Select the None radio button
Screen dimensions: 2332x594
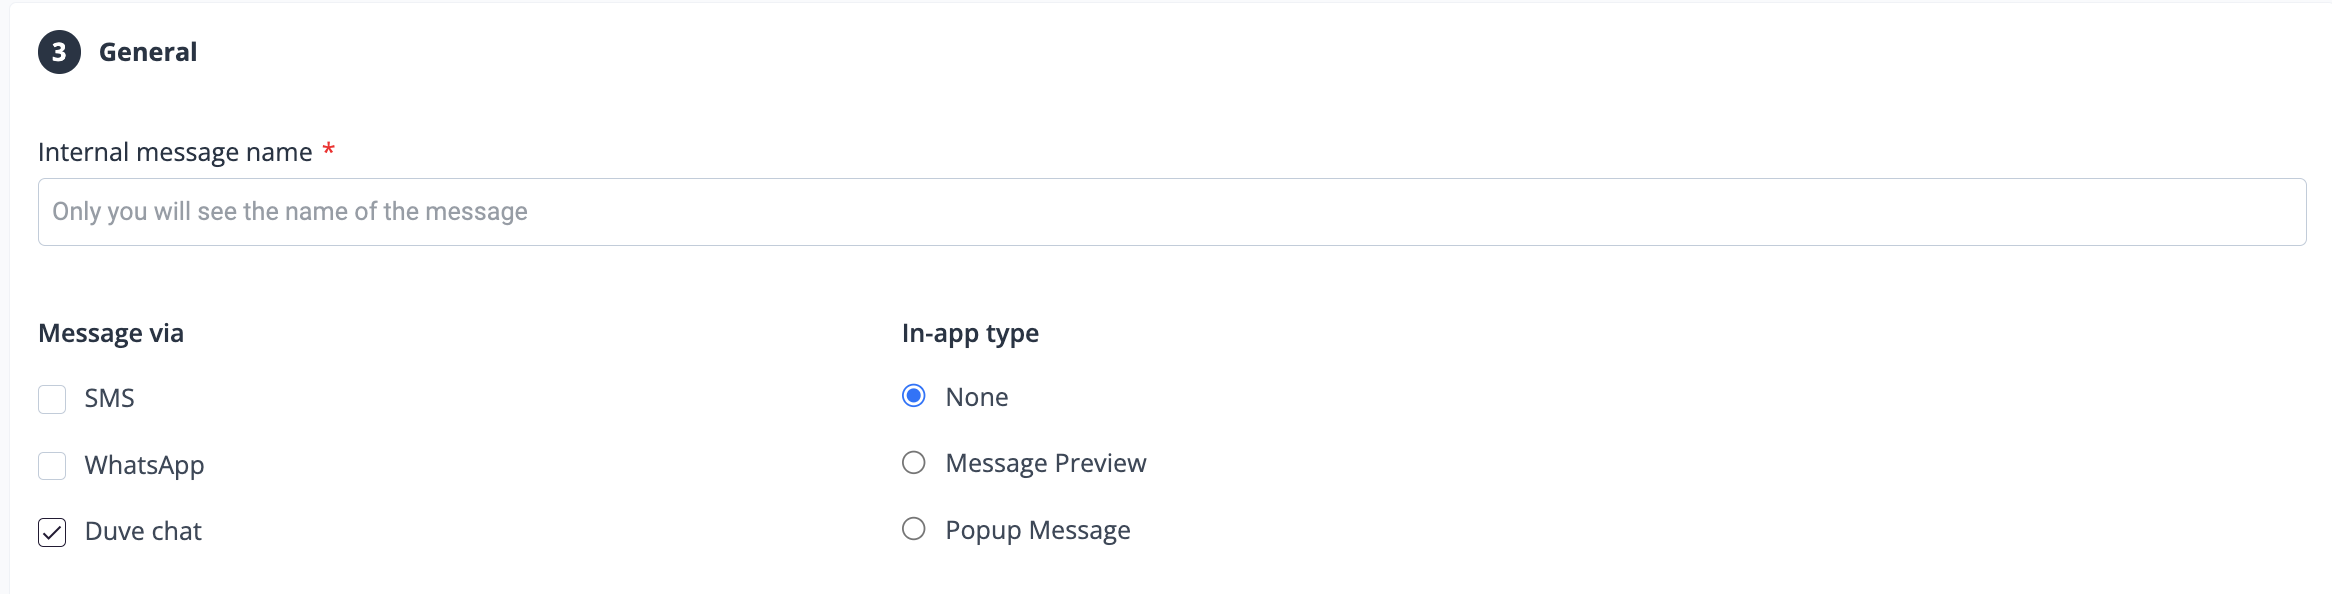[x=914, y=396]
